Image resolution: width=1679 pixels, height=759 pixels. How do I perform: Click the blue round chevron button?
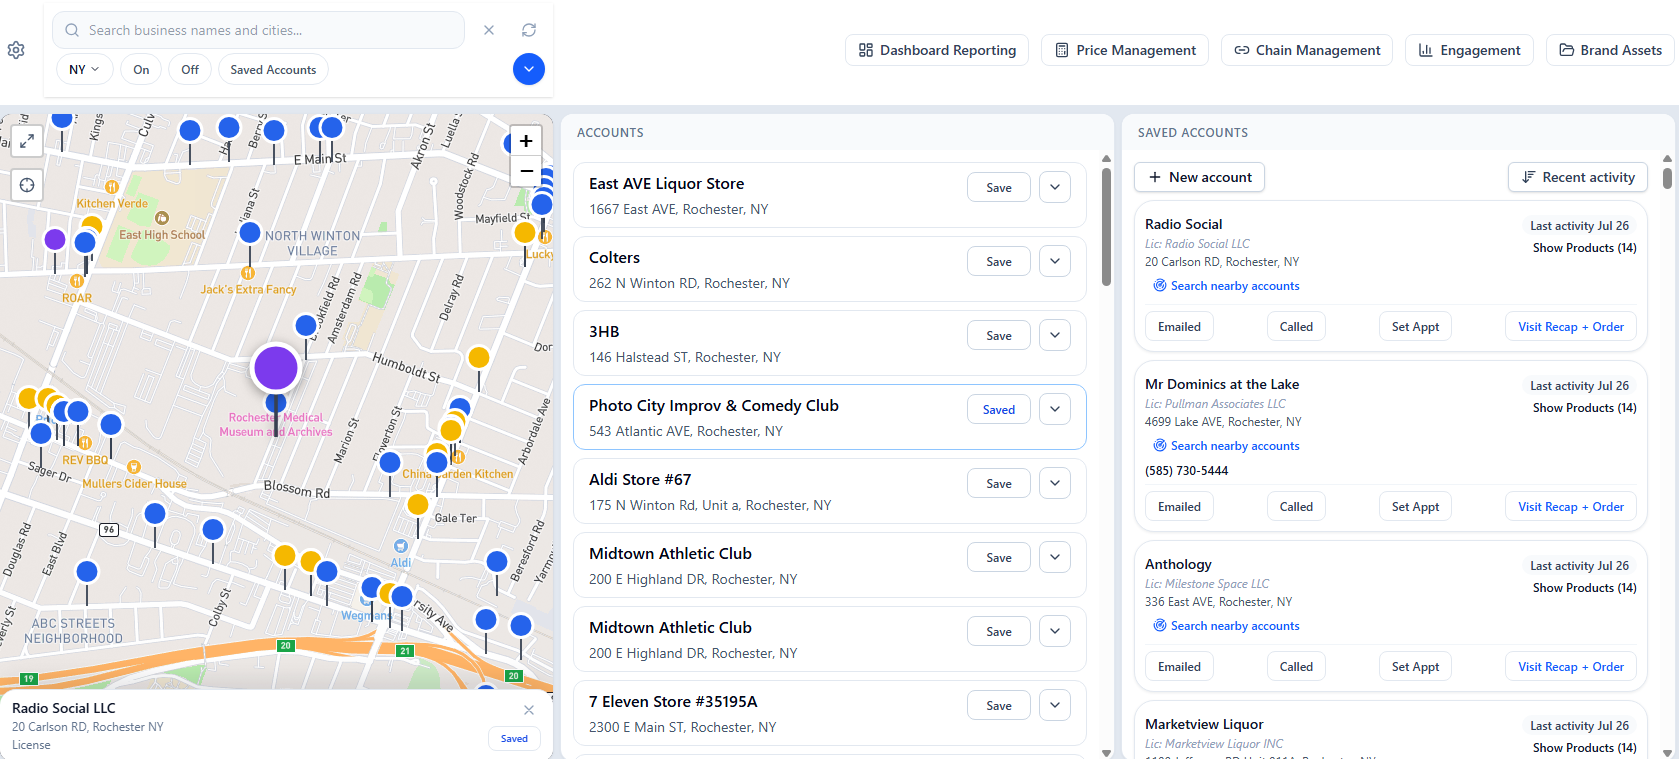[x=529, y=69]
